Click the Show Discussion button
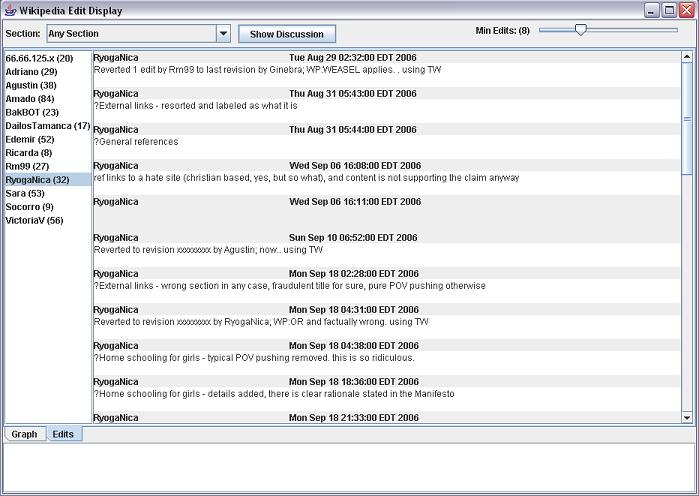 [x=287, y=34]
